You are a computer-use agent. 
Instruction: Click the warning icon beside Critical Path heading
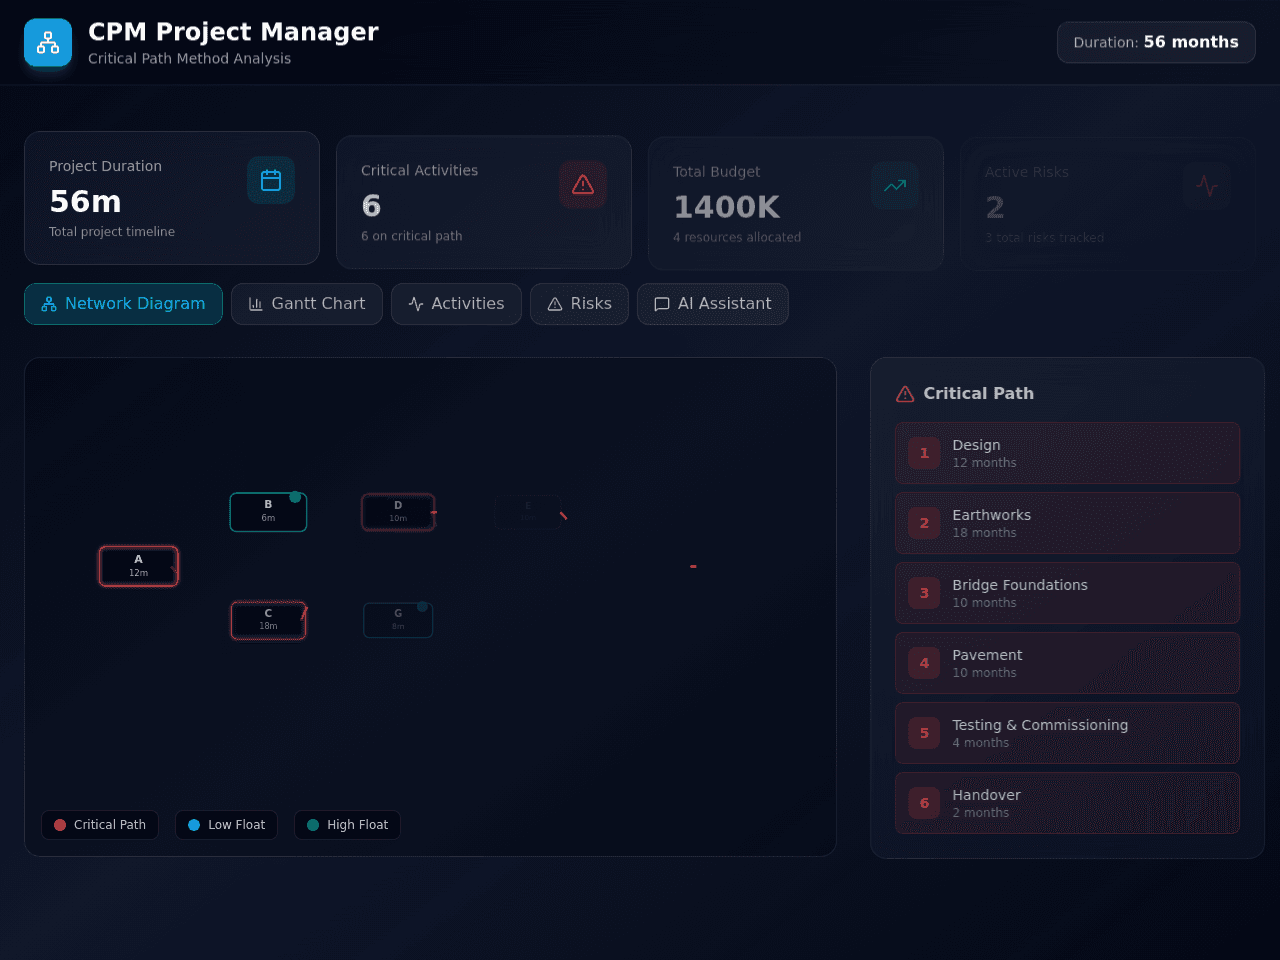click(905, 394)
